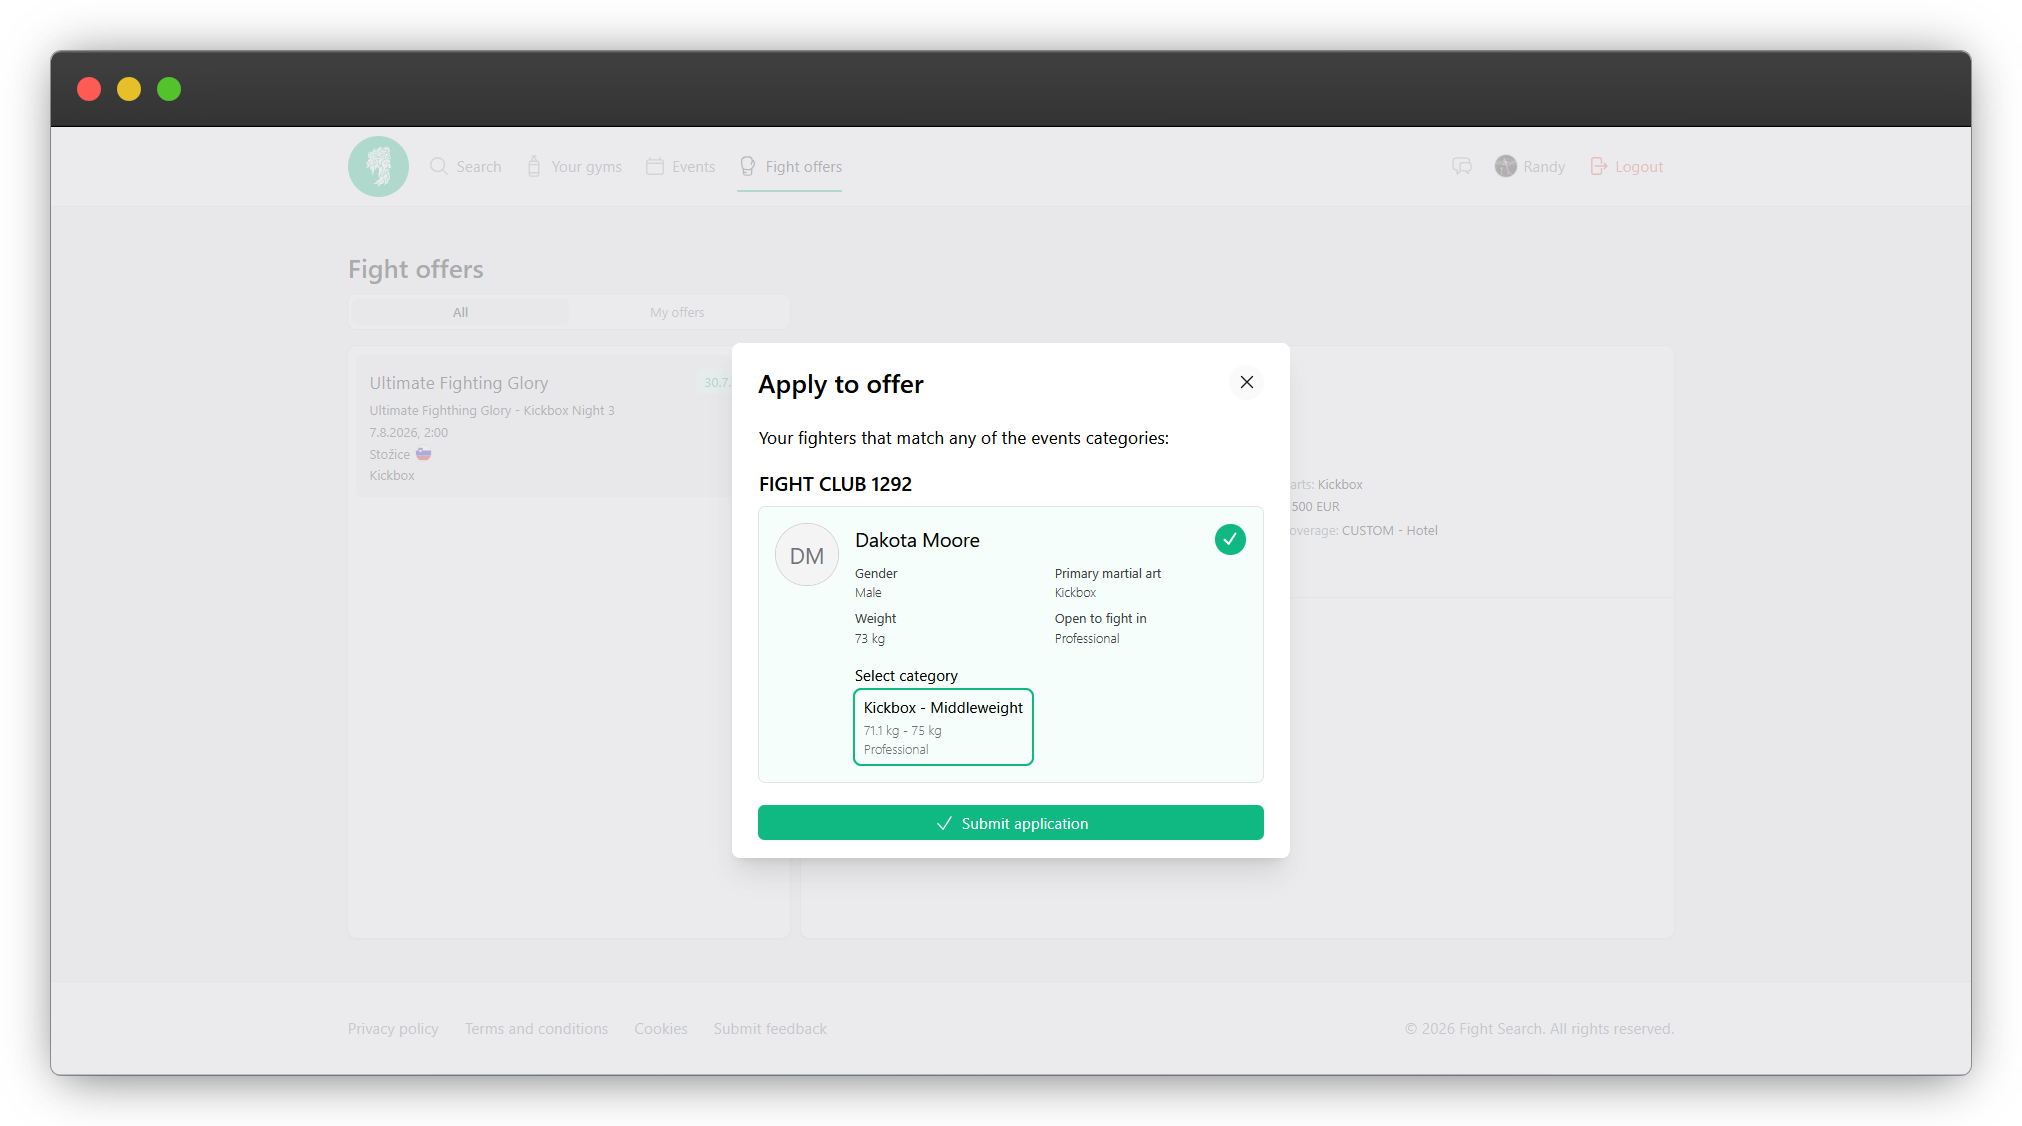Click the green zoom window button
The width and height of the screenshot is (2022, 1126).
coord(169,89)
